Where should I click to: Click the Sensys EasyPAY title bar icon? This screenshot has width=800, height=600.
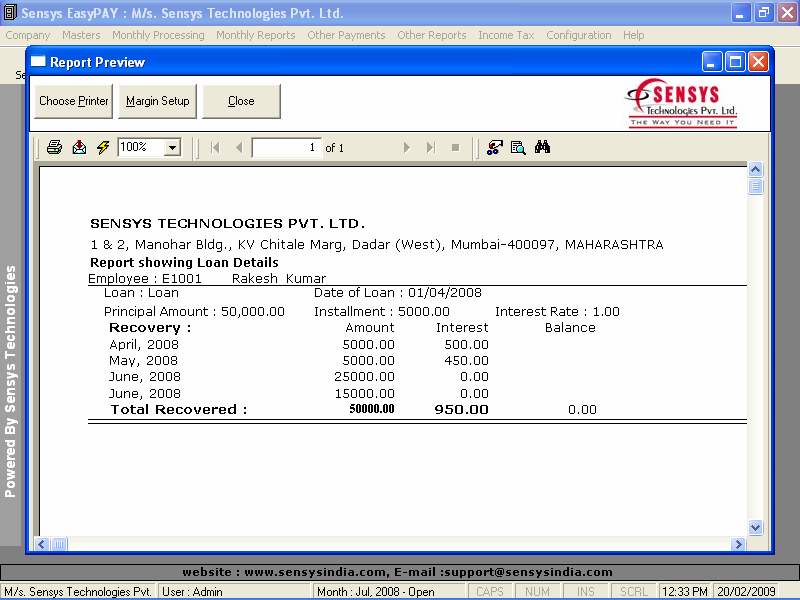(10, 13)
